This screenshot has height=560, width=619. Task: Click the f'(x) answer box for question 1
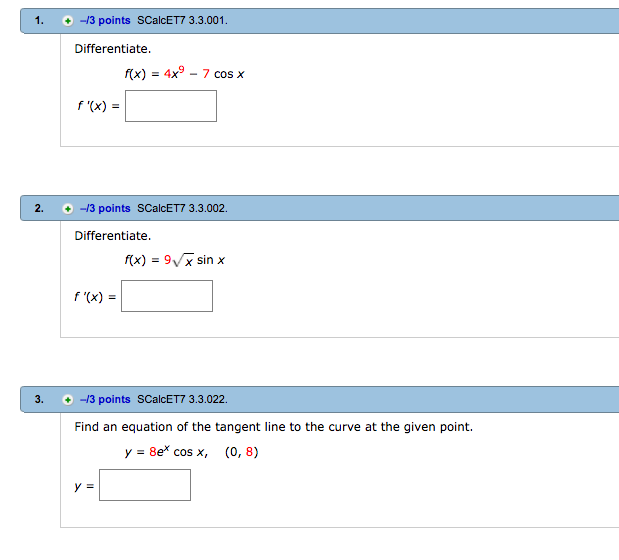pyautogui.click(x=171, y=106)
